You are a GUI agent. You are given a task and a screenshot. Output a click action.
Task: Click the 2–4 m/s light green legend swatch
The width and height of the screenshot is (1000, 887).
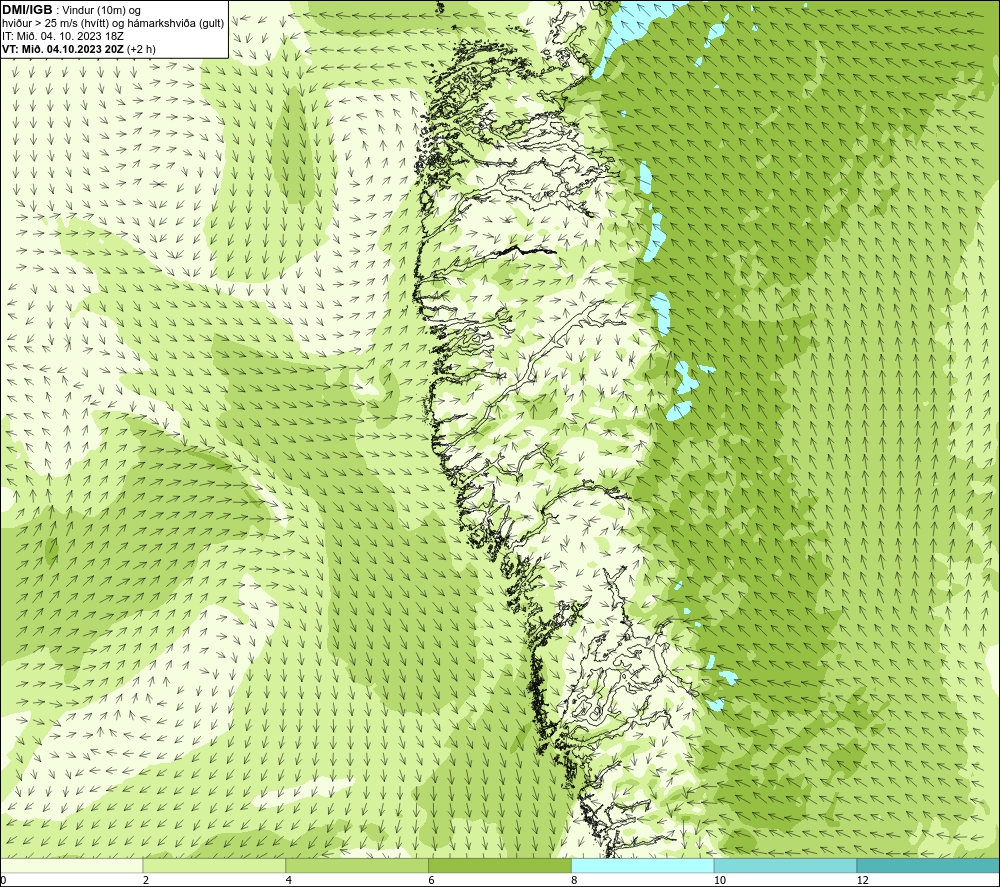click(214, 865)
